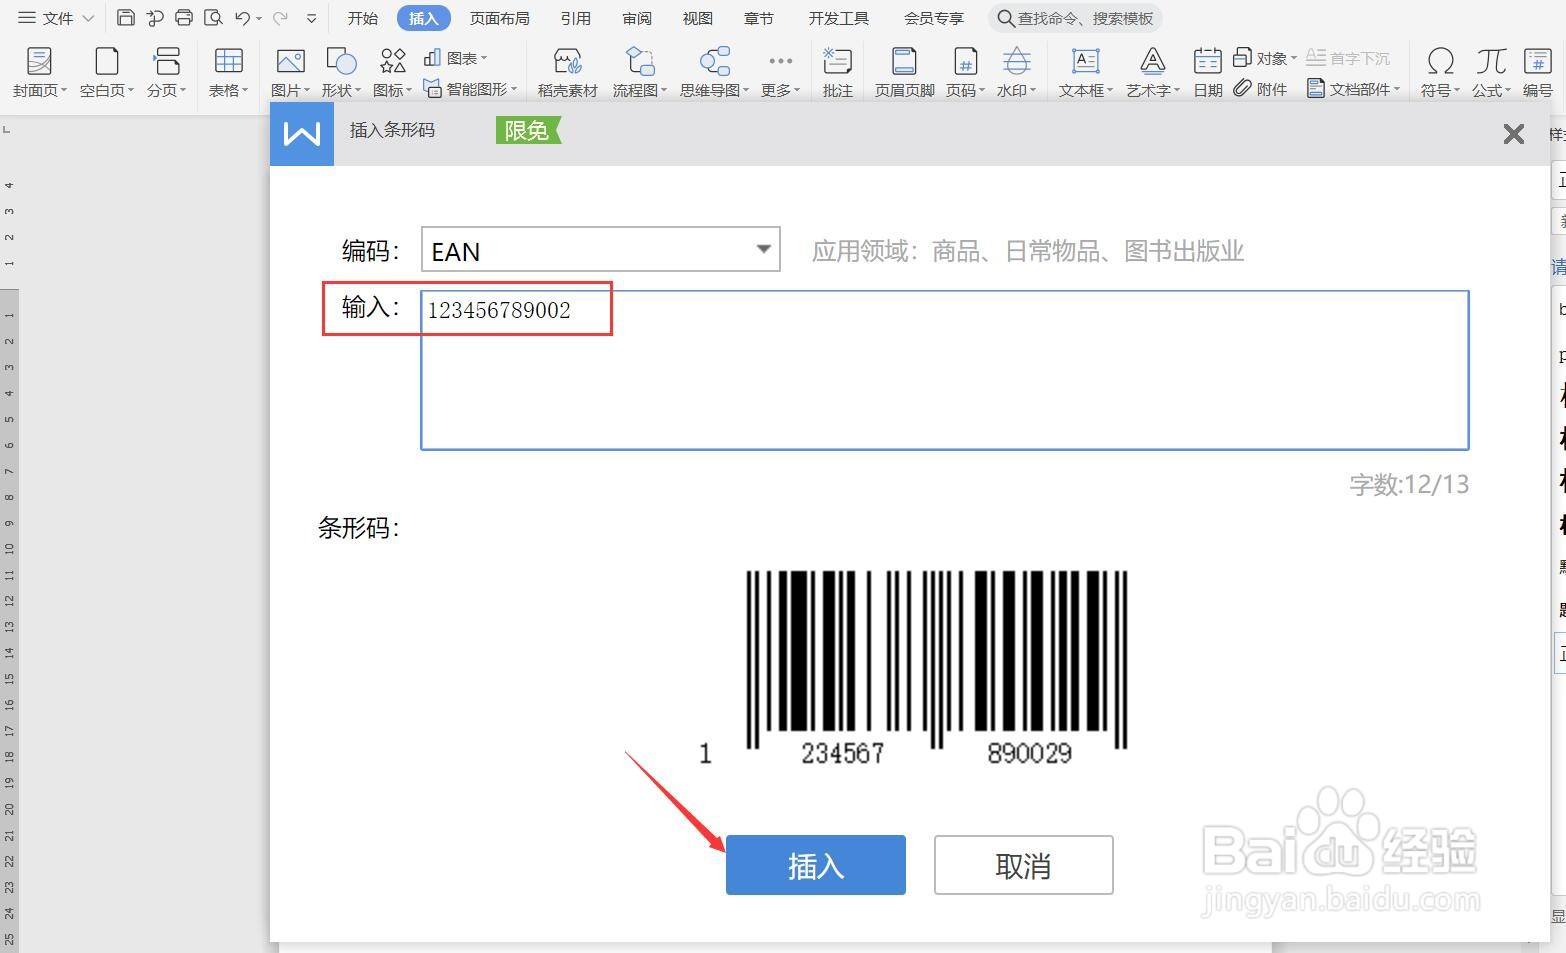Click the Print icon in quick access toolbar

184,18
